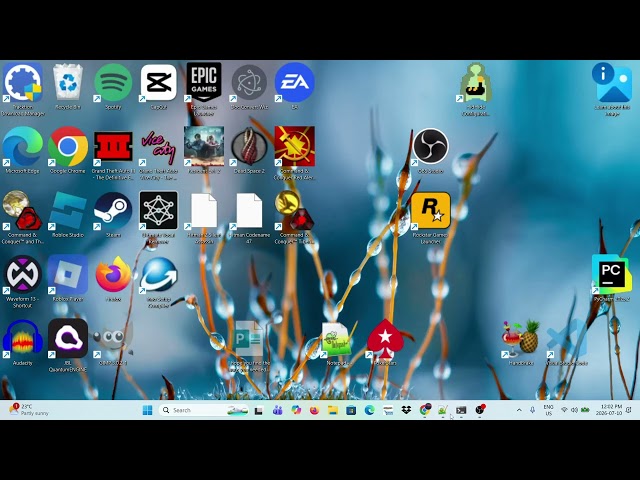Open Dropbox from the taskbar
This screenshot has height=480, width=640.
coord(406,410)
